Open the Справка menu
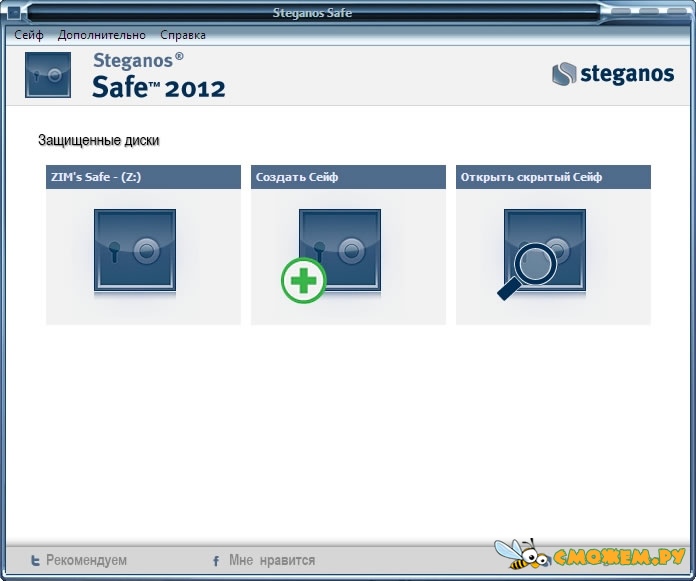The height and width of the screenshot is (581, 696). [x=183, y=35]
